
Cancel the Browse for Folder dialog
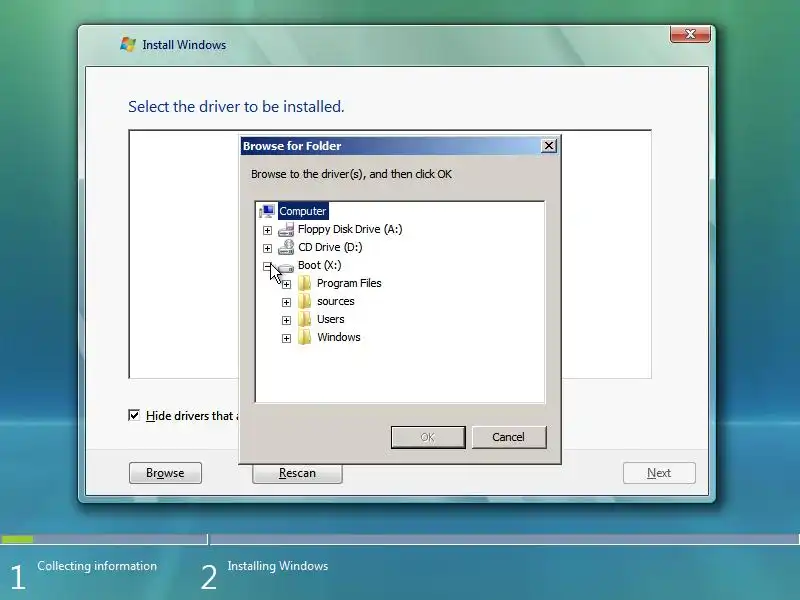[509, 437]
